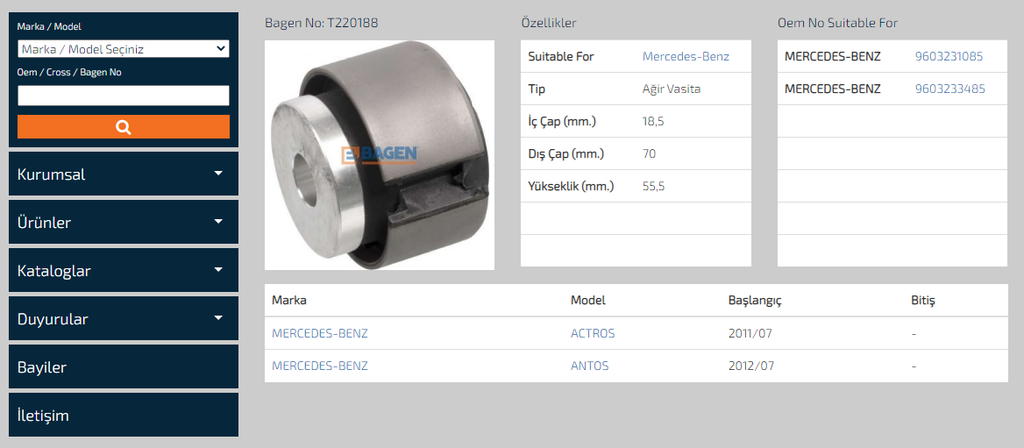
Task: Open OEM number 9603231085 link
Action: (949, 56)
